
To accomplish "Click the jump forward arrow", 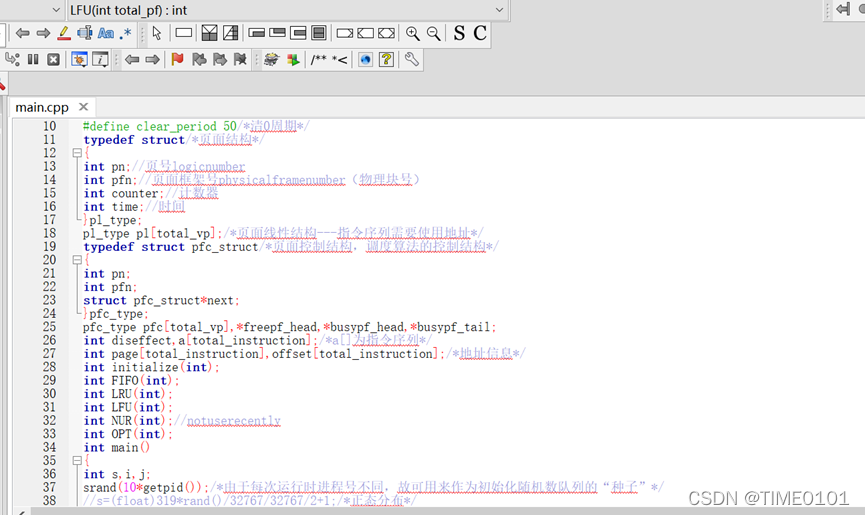I will coord(153,59).
